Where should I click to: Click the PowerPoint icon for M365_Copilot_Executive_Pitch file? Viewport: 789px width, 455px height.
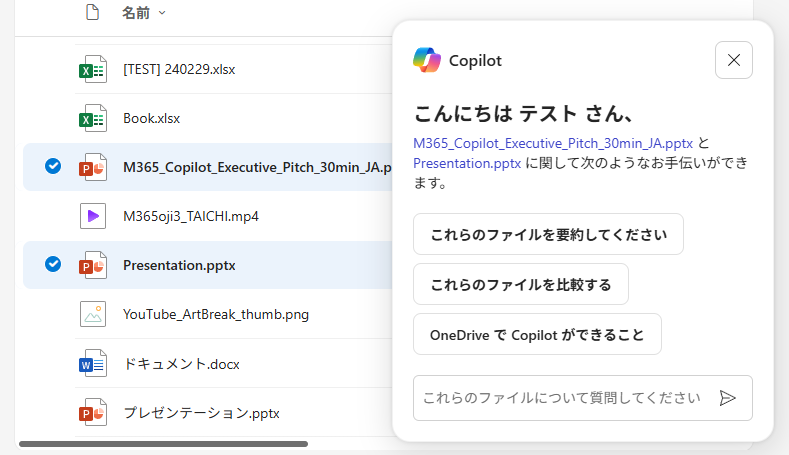(x=92, y=167)
